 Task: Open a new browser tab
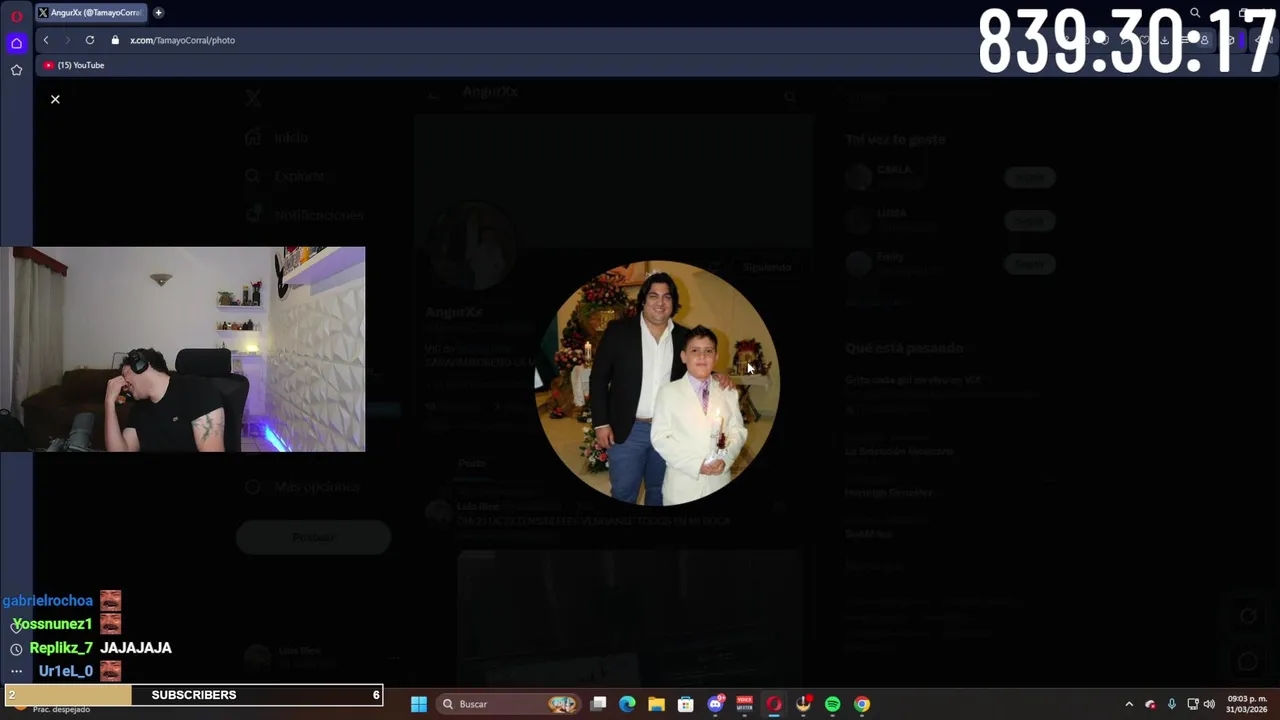(x=158, y=13)
